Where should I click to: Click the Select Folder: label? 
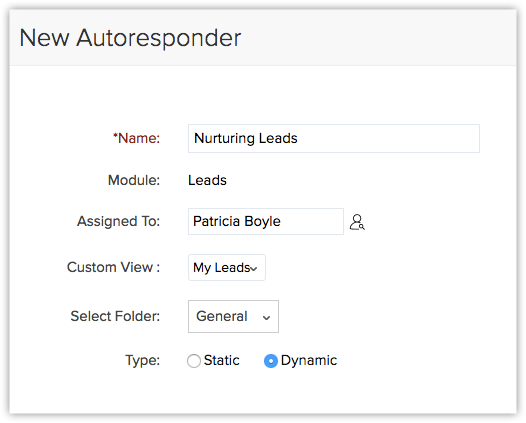click(x=115, y=316)
